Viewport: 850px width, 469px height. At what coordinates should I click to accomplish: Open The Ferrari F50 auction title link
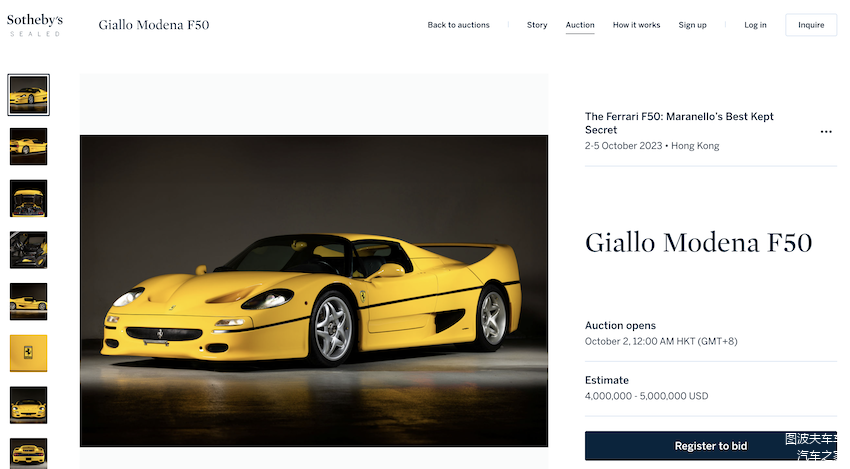tap(679, 123)
